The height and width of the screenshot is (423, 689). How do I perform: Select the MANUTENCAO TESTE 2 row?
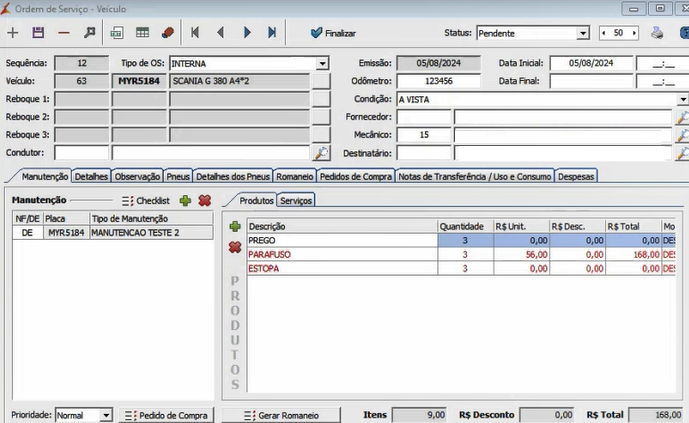[113, 233]
